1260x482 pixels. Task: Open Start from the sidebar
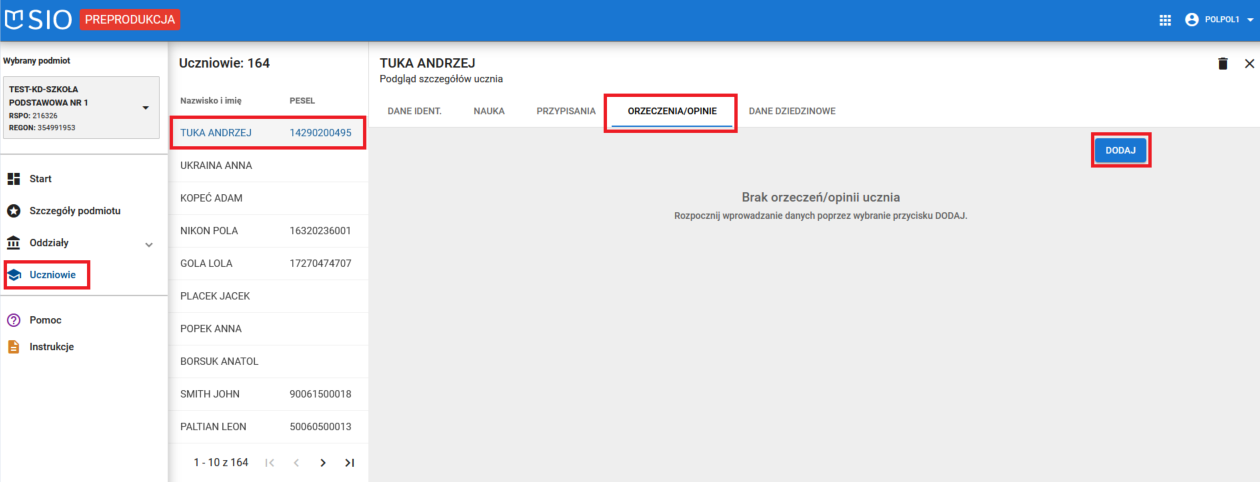pos(40,179)
